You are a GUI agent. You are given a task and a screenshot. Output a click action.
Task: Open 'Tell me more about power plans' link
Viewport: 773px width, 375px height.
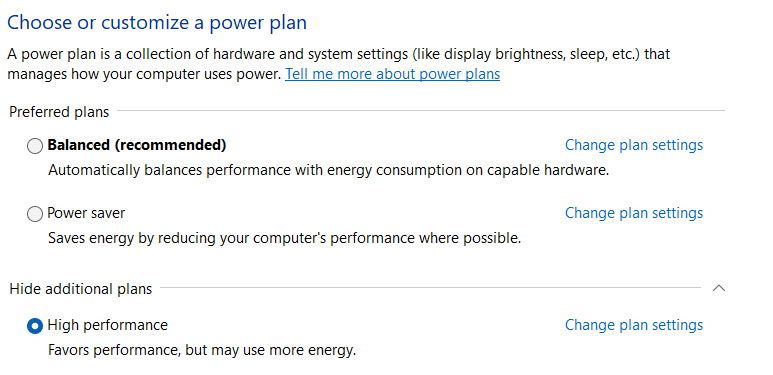click(392, 74)
